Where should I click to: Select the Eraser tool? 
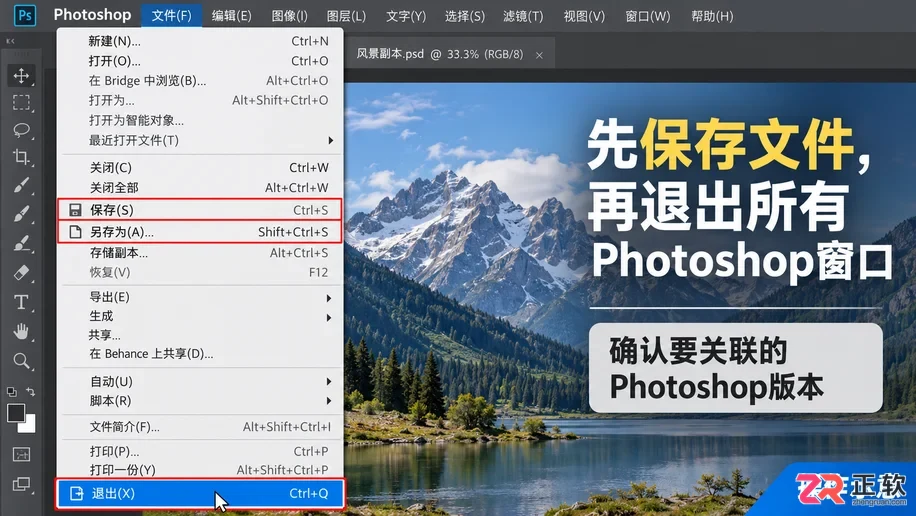tap(21, 272)
